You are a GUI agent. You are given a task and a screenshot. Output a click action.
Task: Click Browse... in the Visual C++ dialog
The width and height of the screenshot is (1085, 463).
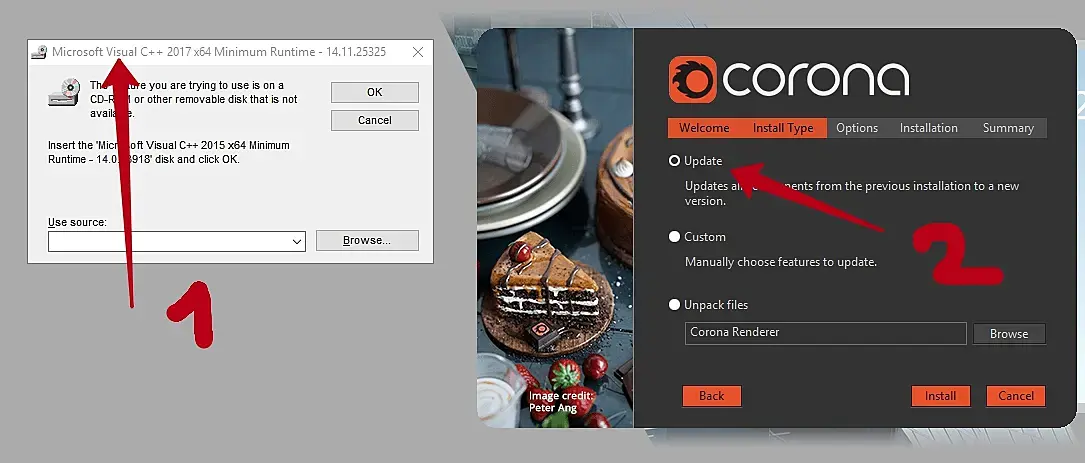(x=367, y=240)
